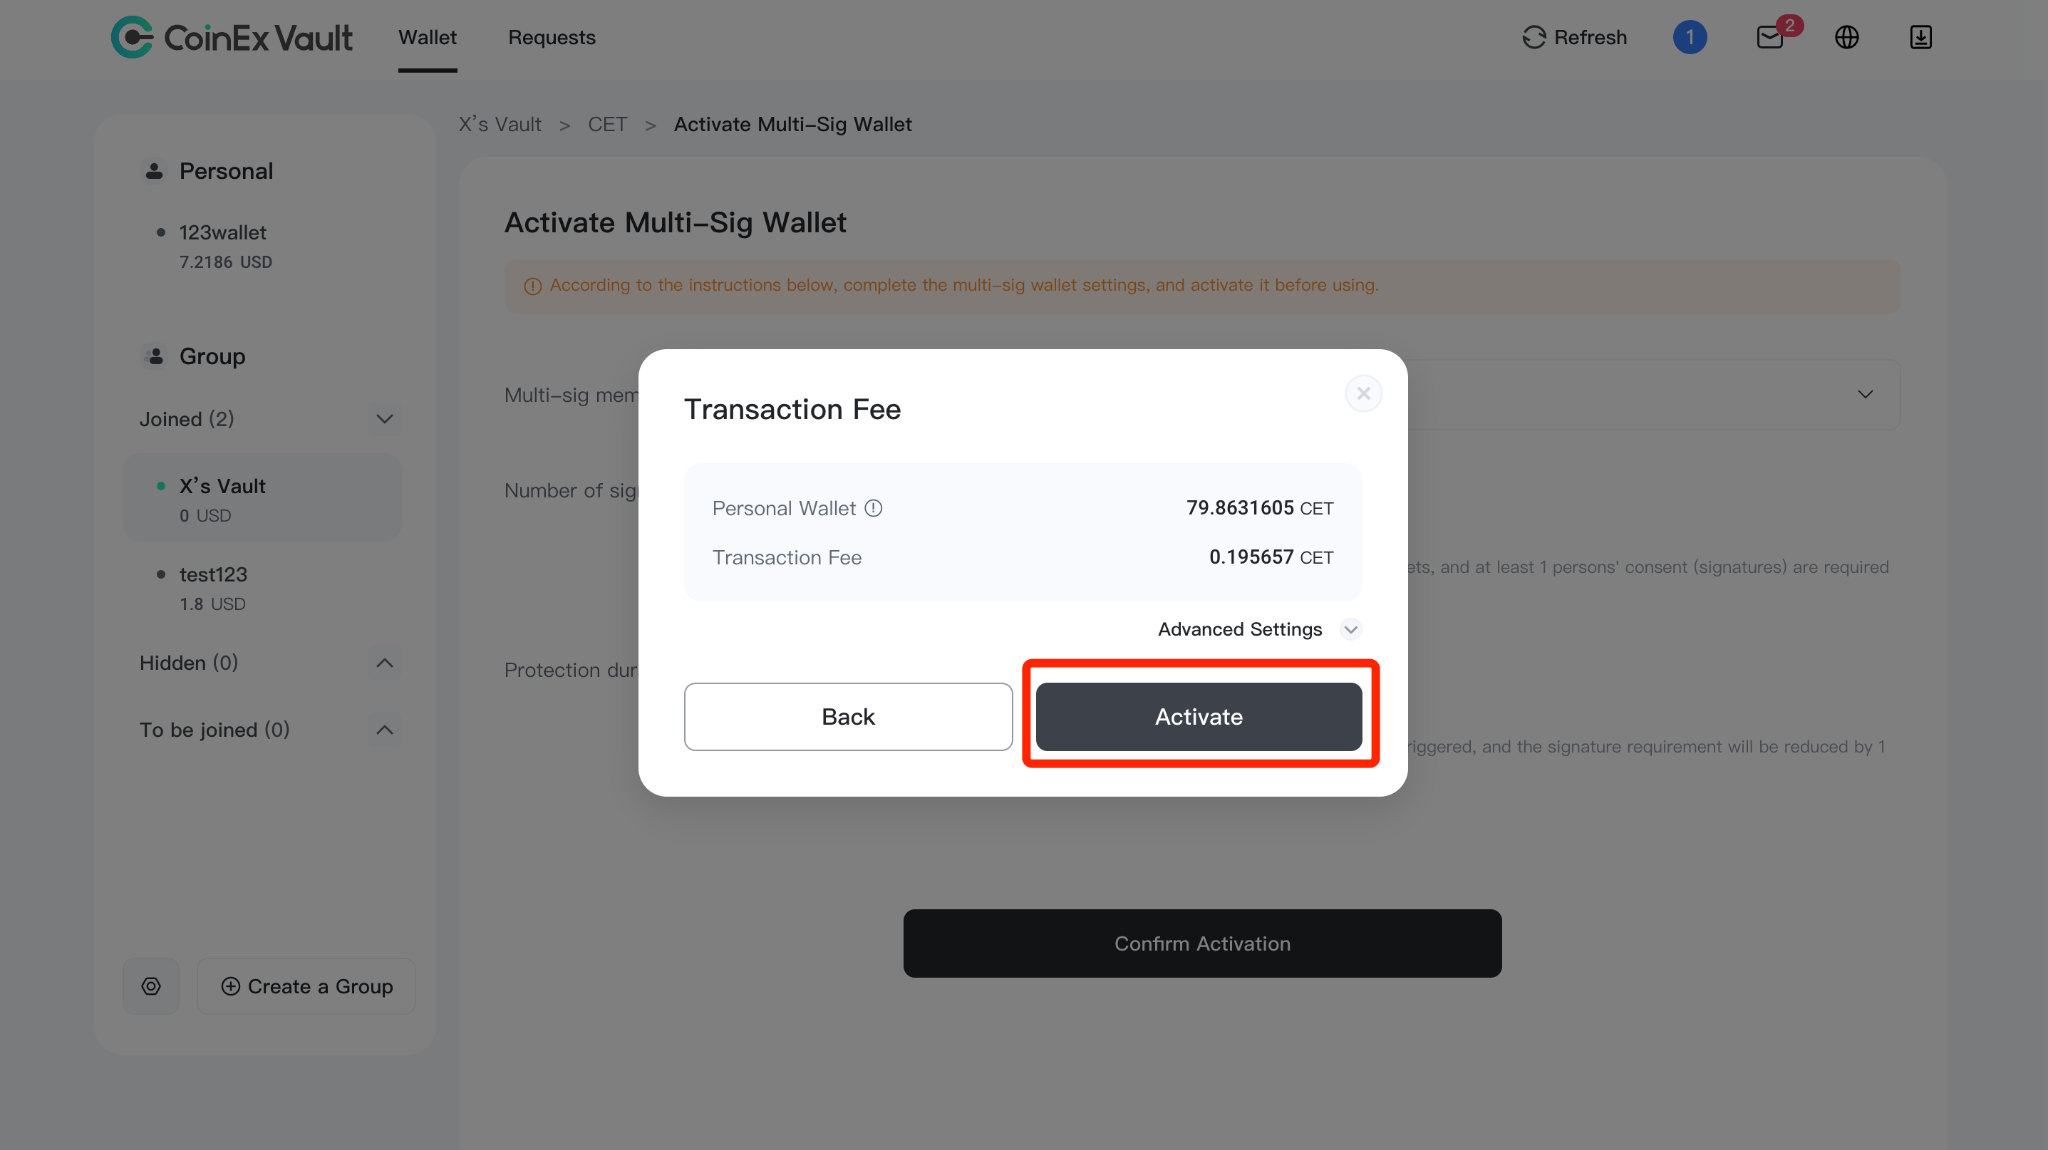Click Create a Group button
2048x1150 pixels.
point(306,986)
